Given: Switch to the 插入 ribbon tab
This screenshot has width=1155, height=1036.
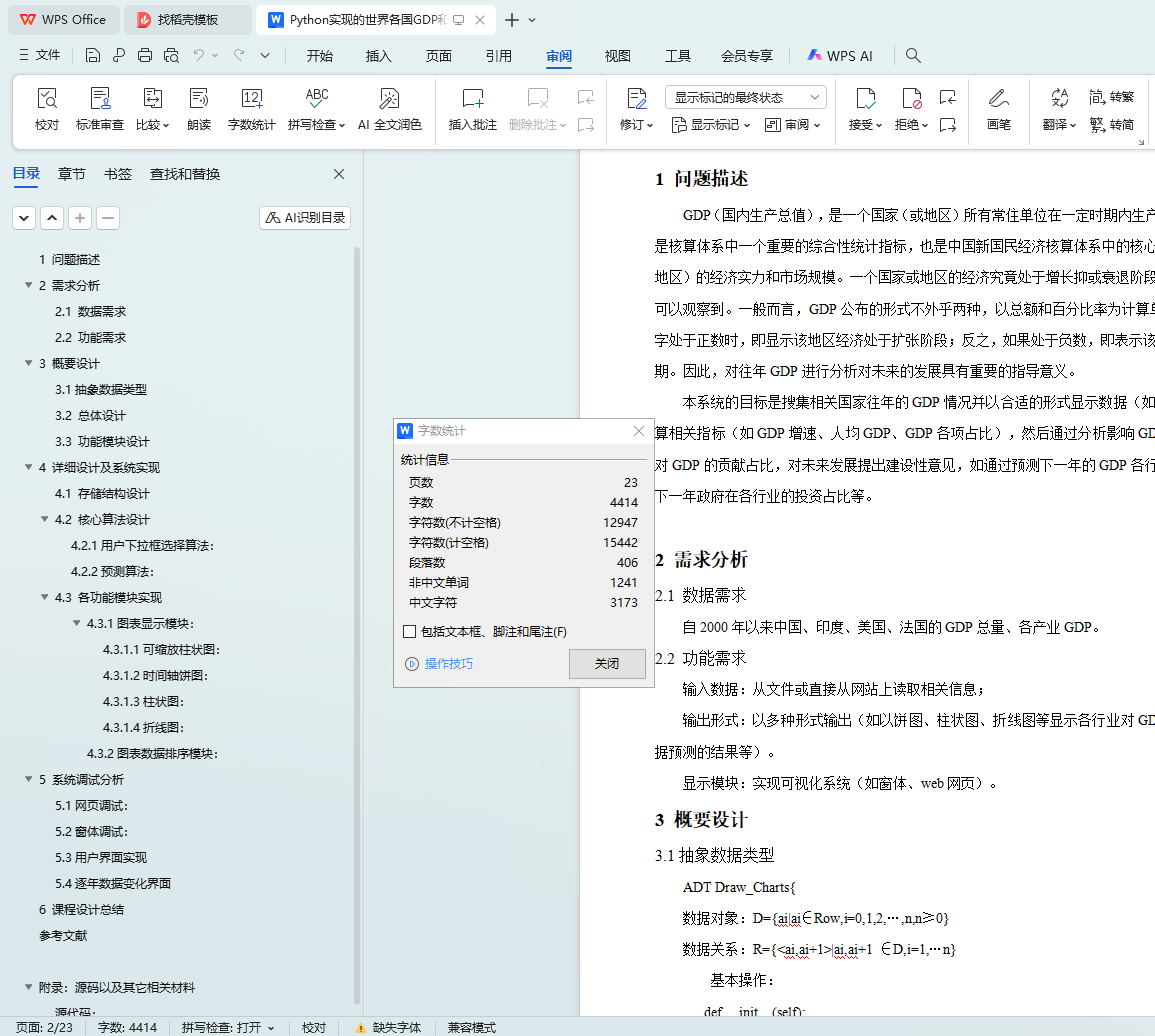Looking at the screenshot, I should pos(379,55).
